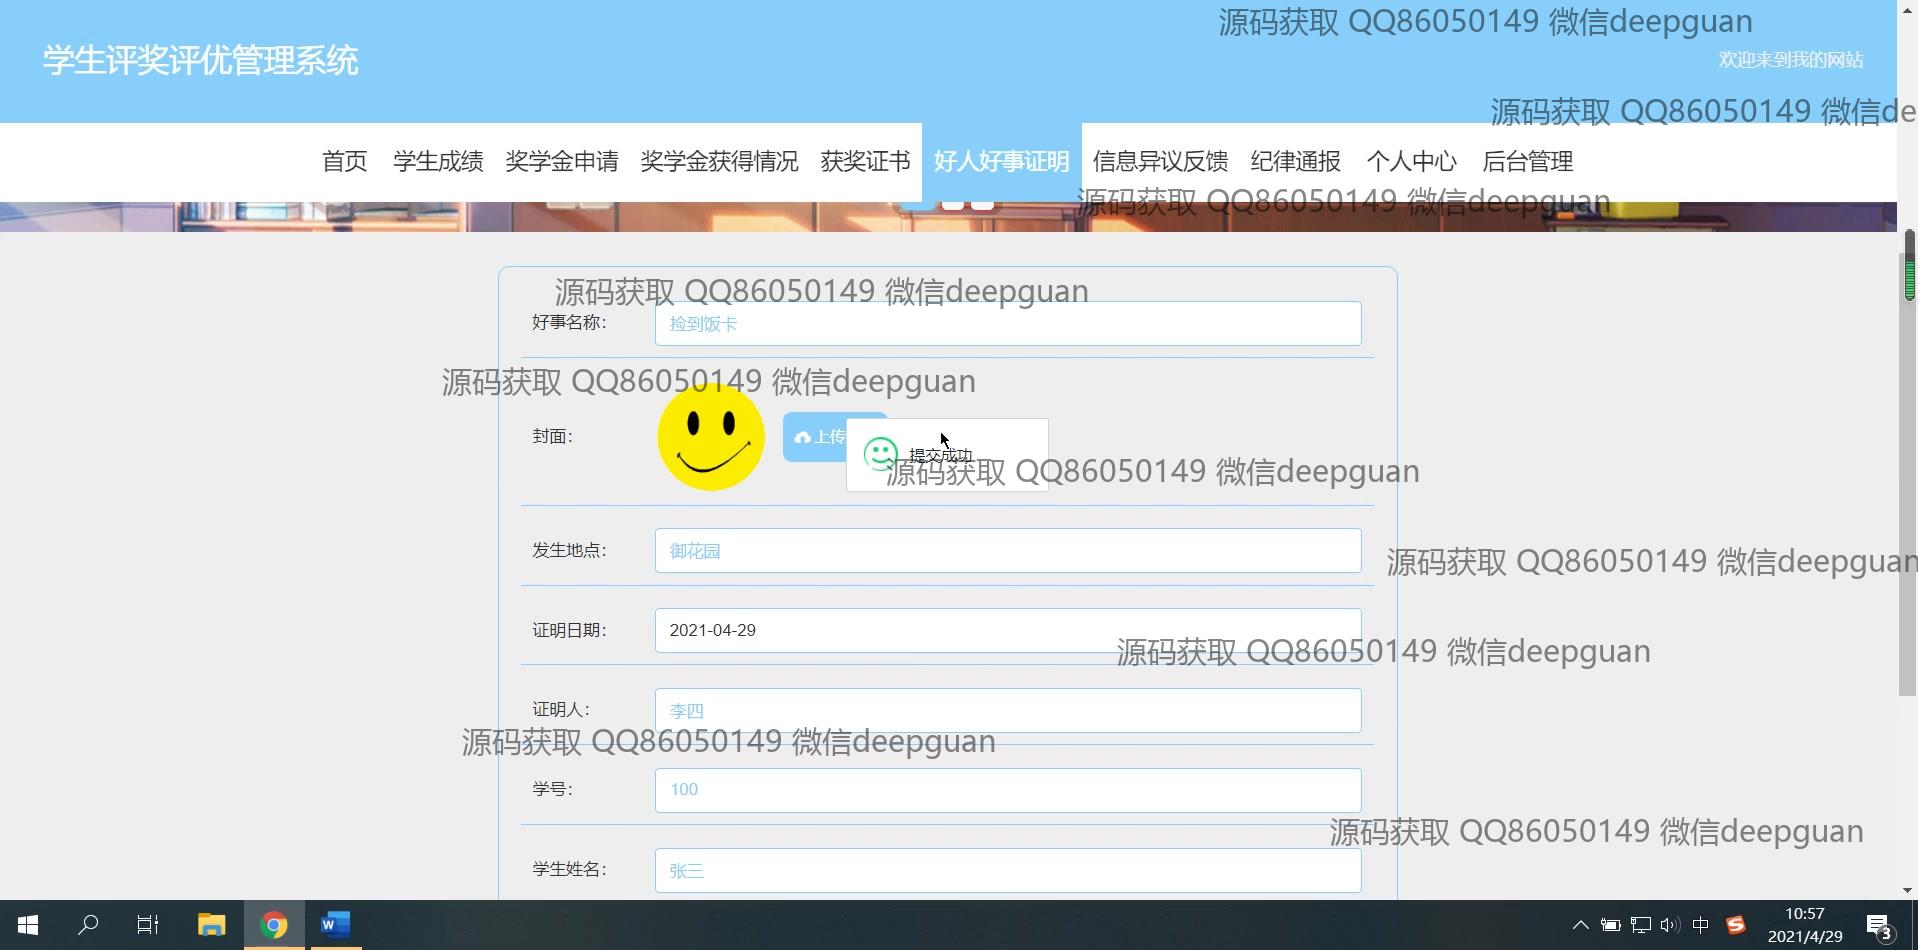Click the 提交成功 smiley message icon
Viewport: 1918px width, 950px height.
[x=880, y=454]
